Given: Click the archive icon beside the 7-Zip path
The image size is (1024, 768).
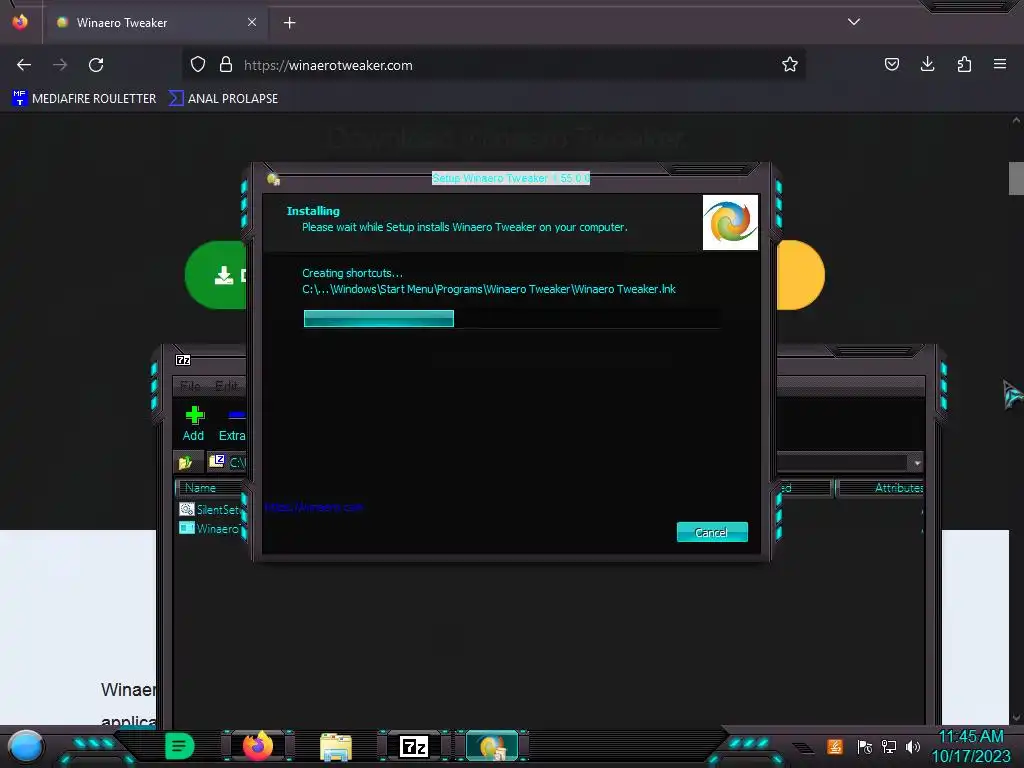Looking at the screenshot, I should [216, 462].
